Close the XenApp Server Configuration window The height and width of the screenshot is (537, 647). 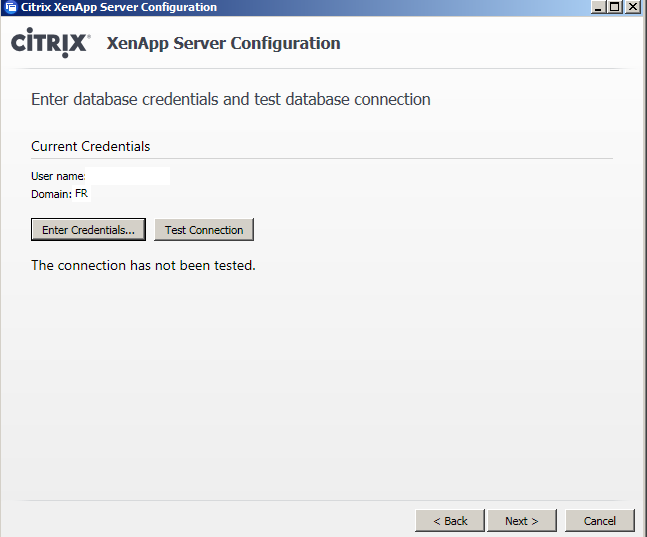click(633, 7)
